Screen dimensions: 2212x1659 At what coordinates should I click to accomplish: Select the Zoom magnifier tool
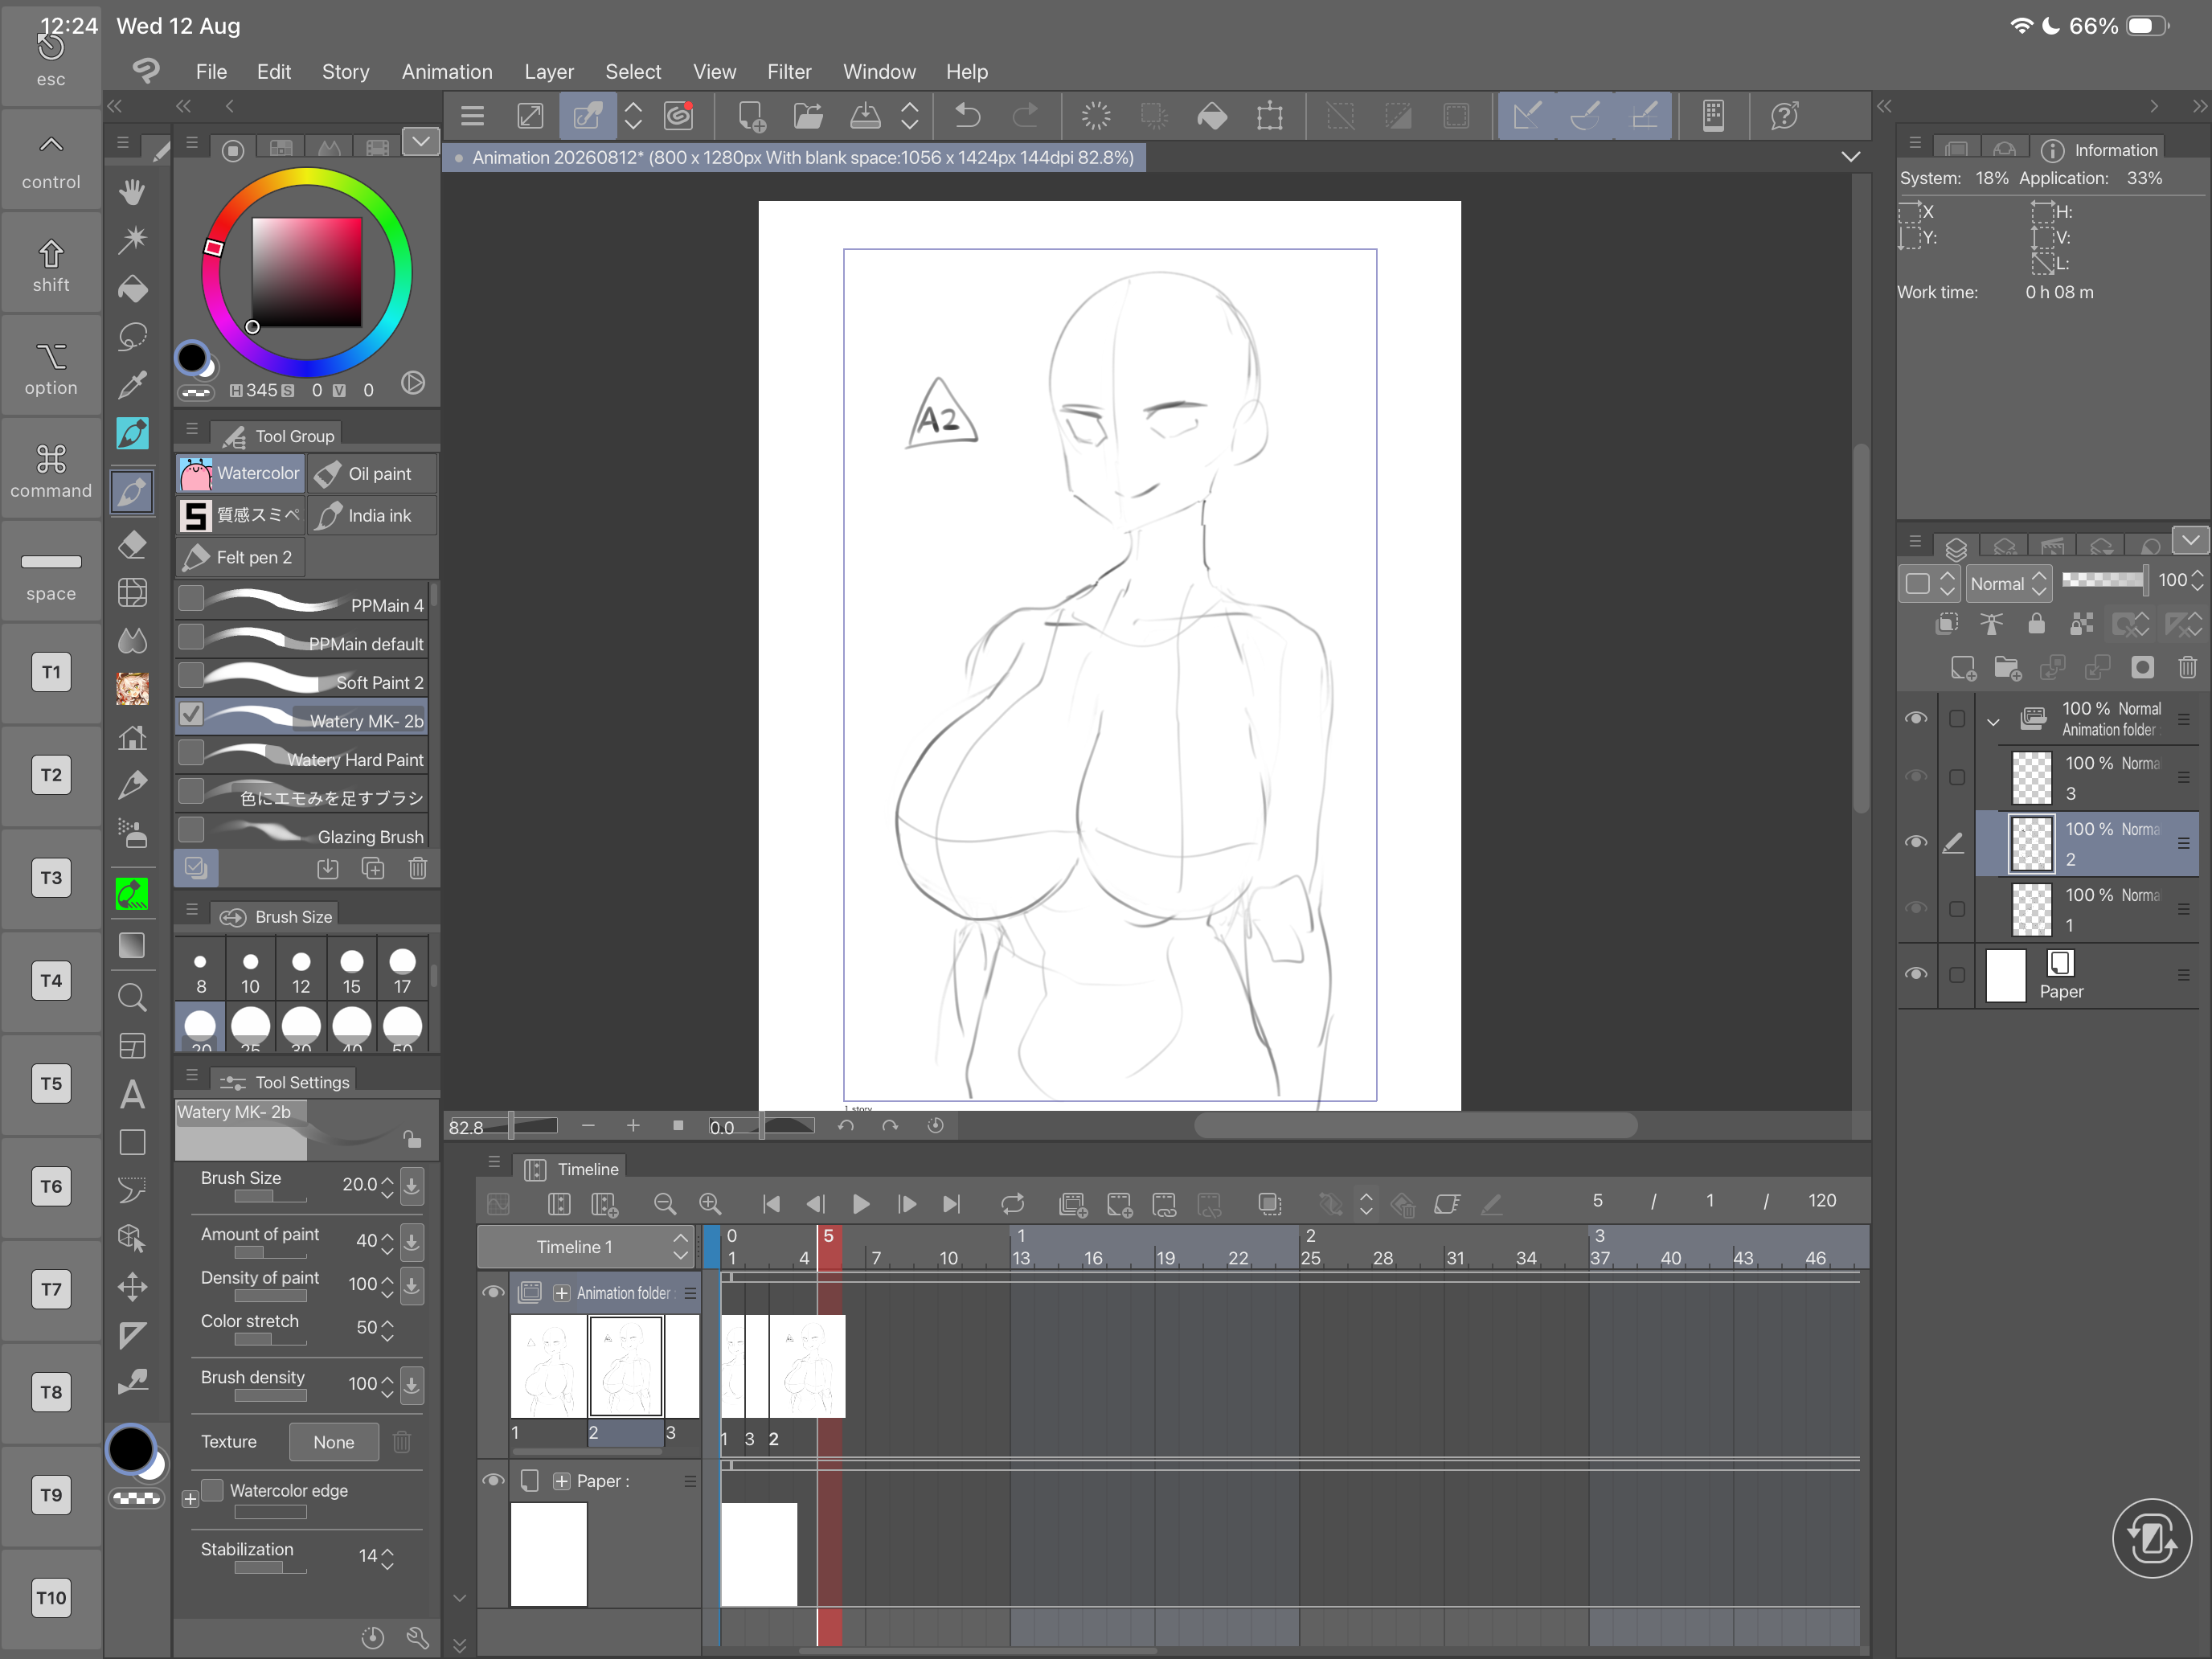click(x=132, y=997)
